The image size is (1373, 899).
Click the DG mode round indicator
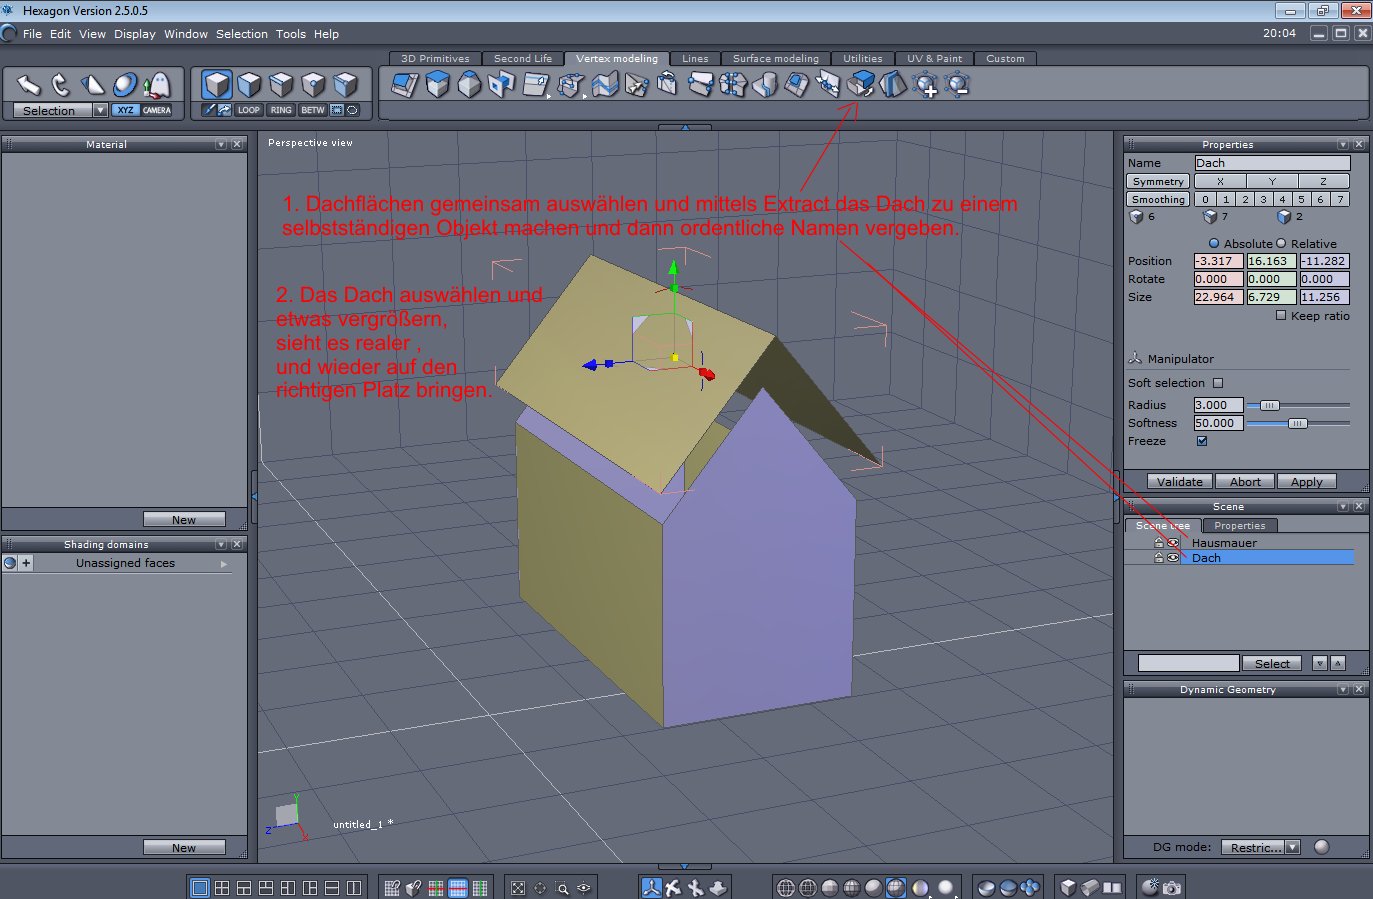tap(1322, 847)
